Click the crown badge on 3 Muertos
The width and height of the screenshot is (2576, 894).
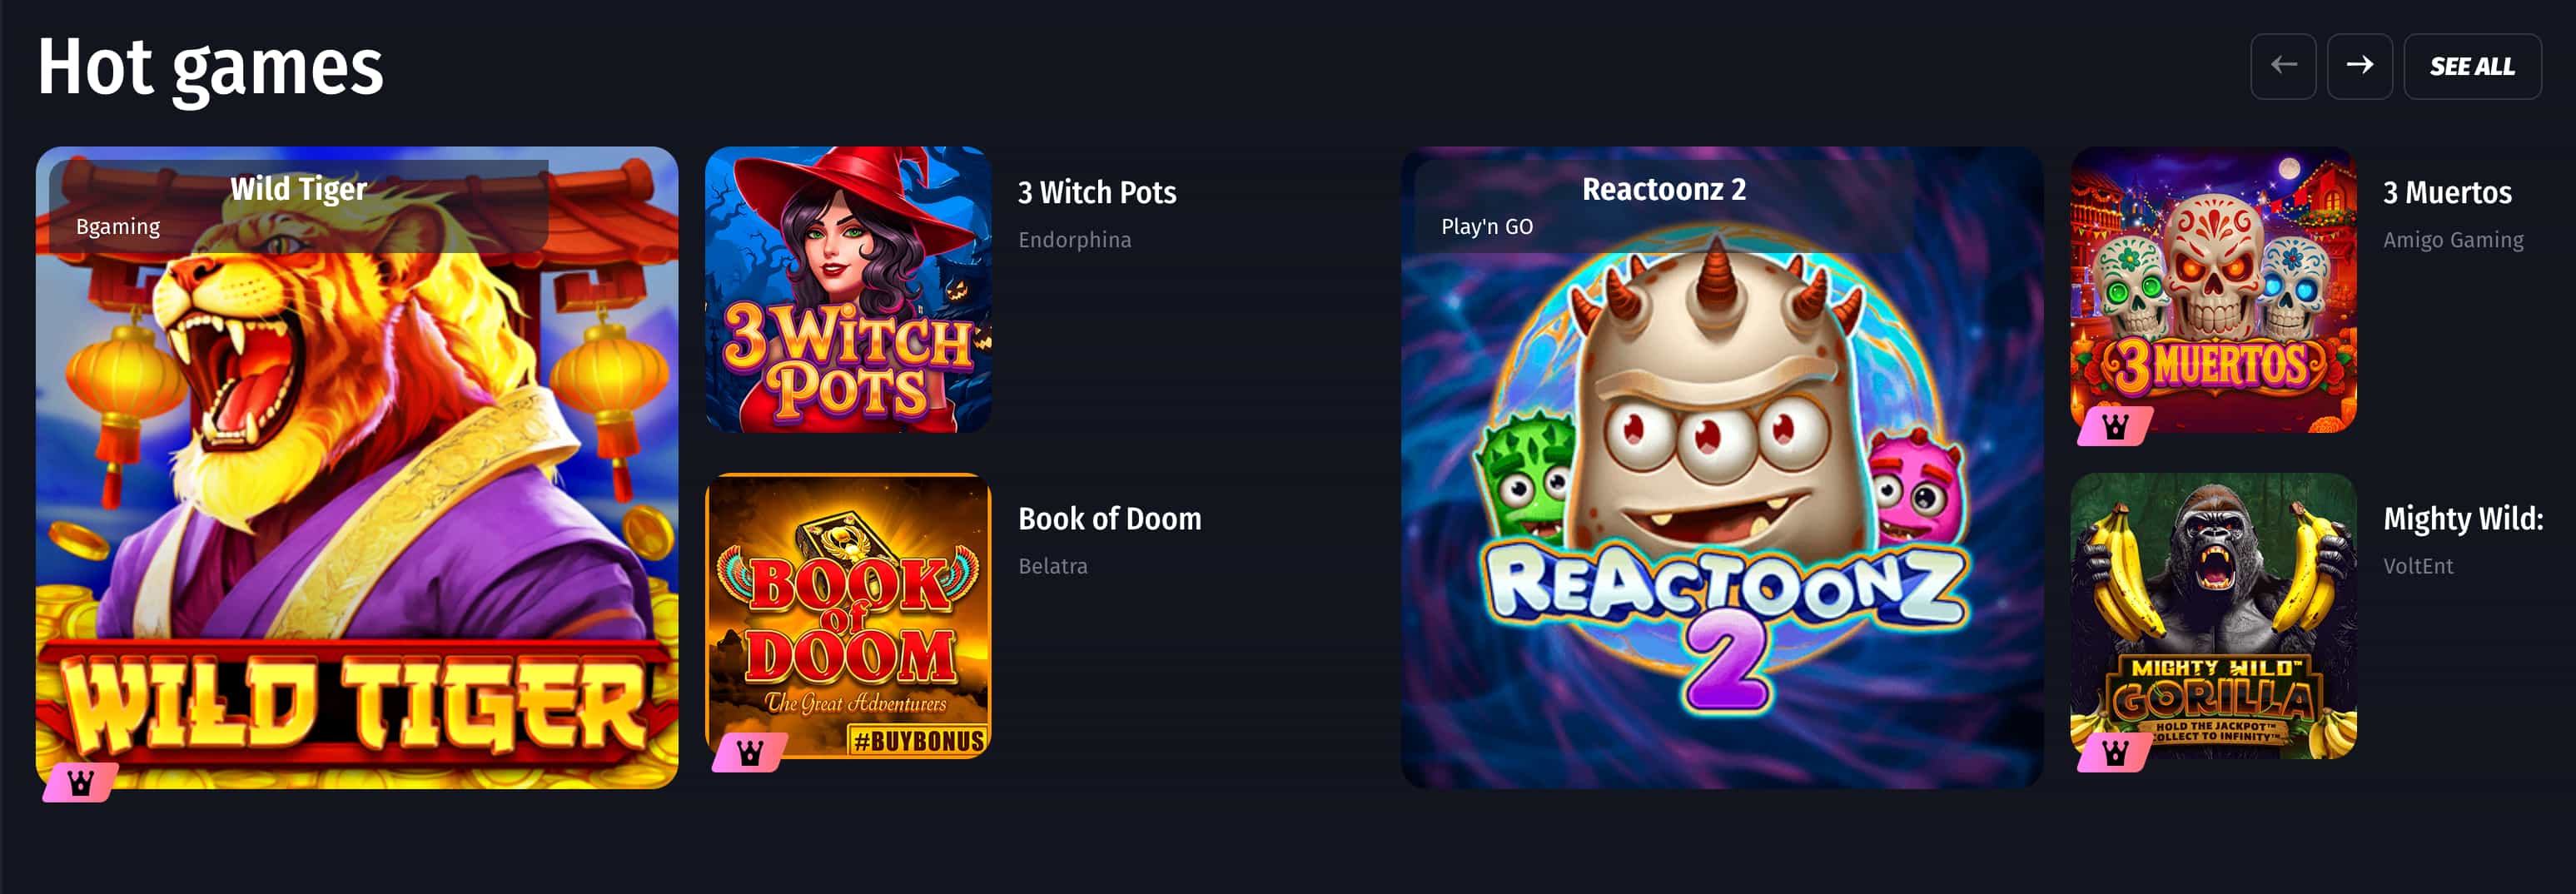pyautogui.click(x=2114, y=426)
